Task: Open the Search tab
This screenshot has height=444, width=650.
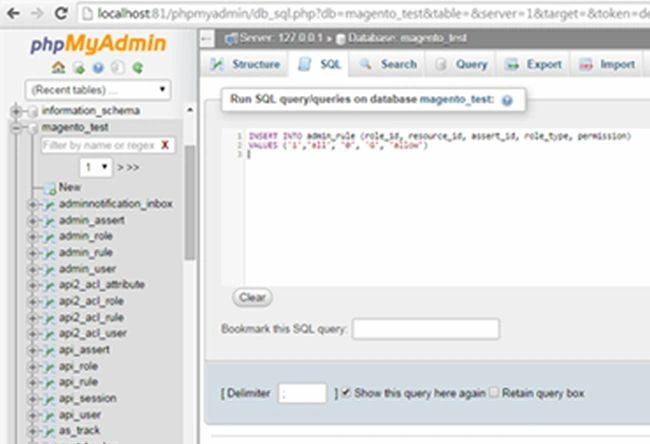Action: coord(388,64)
